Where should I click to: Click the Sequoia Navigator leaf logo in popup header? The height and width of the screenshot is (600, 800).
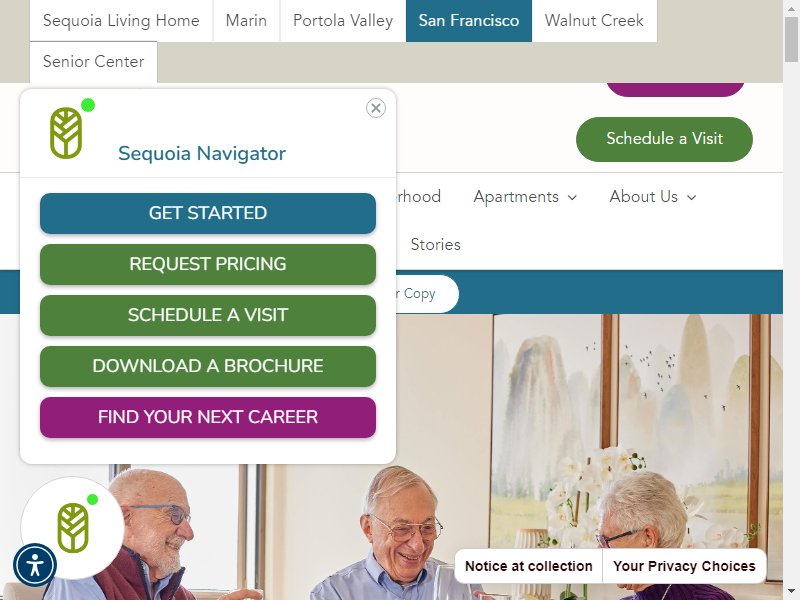[x=66, y=133]
